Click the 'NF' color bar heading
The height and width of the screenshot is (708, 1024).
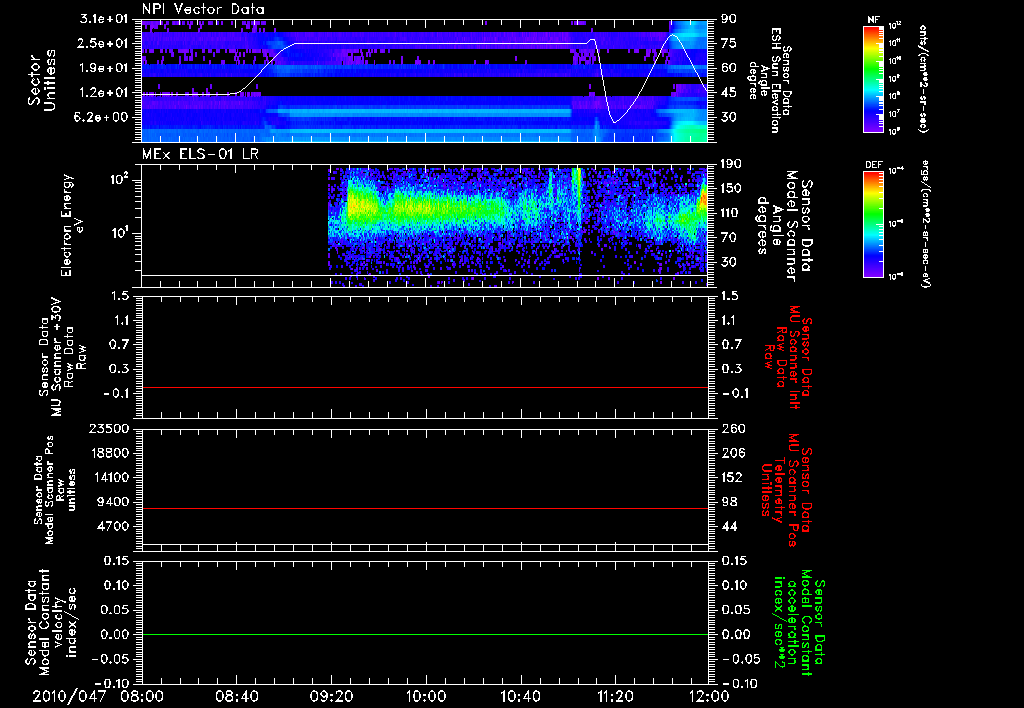click(874, 20)
